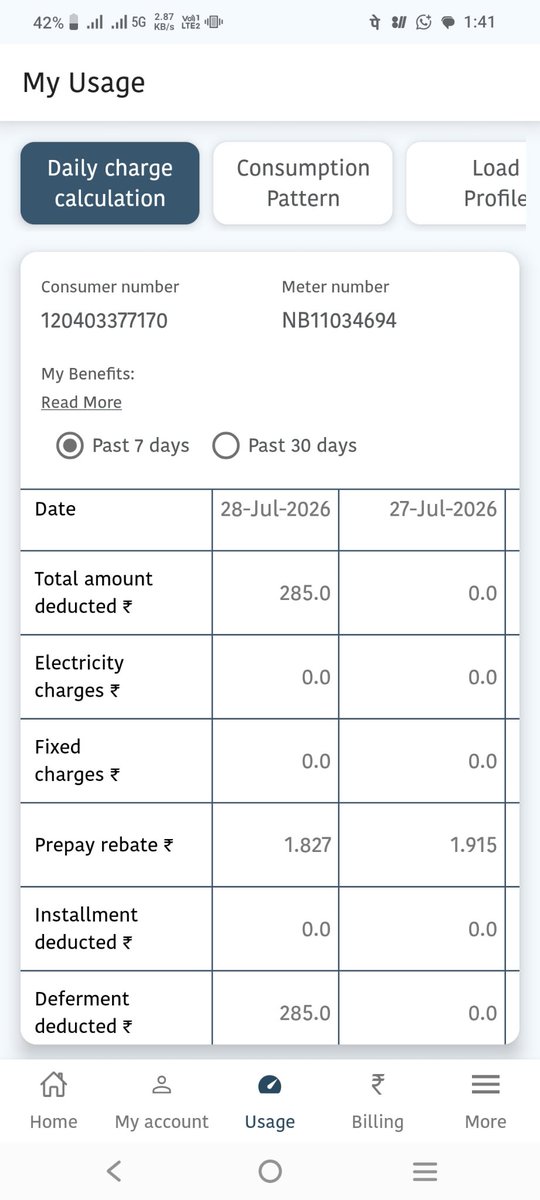Open Billing rupee icon
Image resolution: width=540 pixels, height=1200 pixels.
click(x=377, y=1084)
